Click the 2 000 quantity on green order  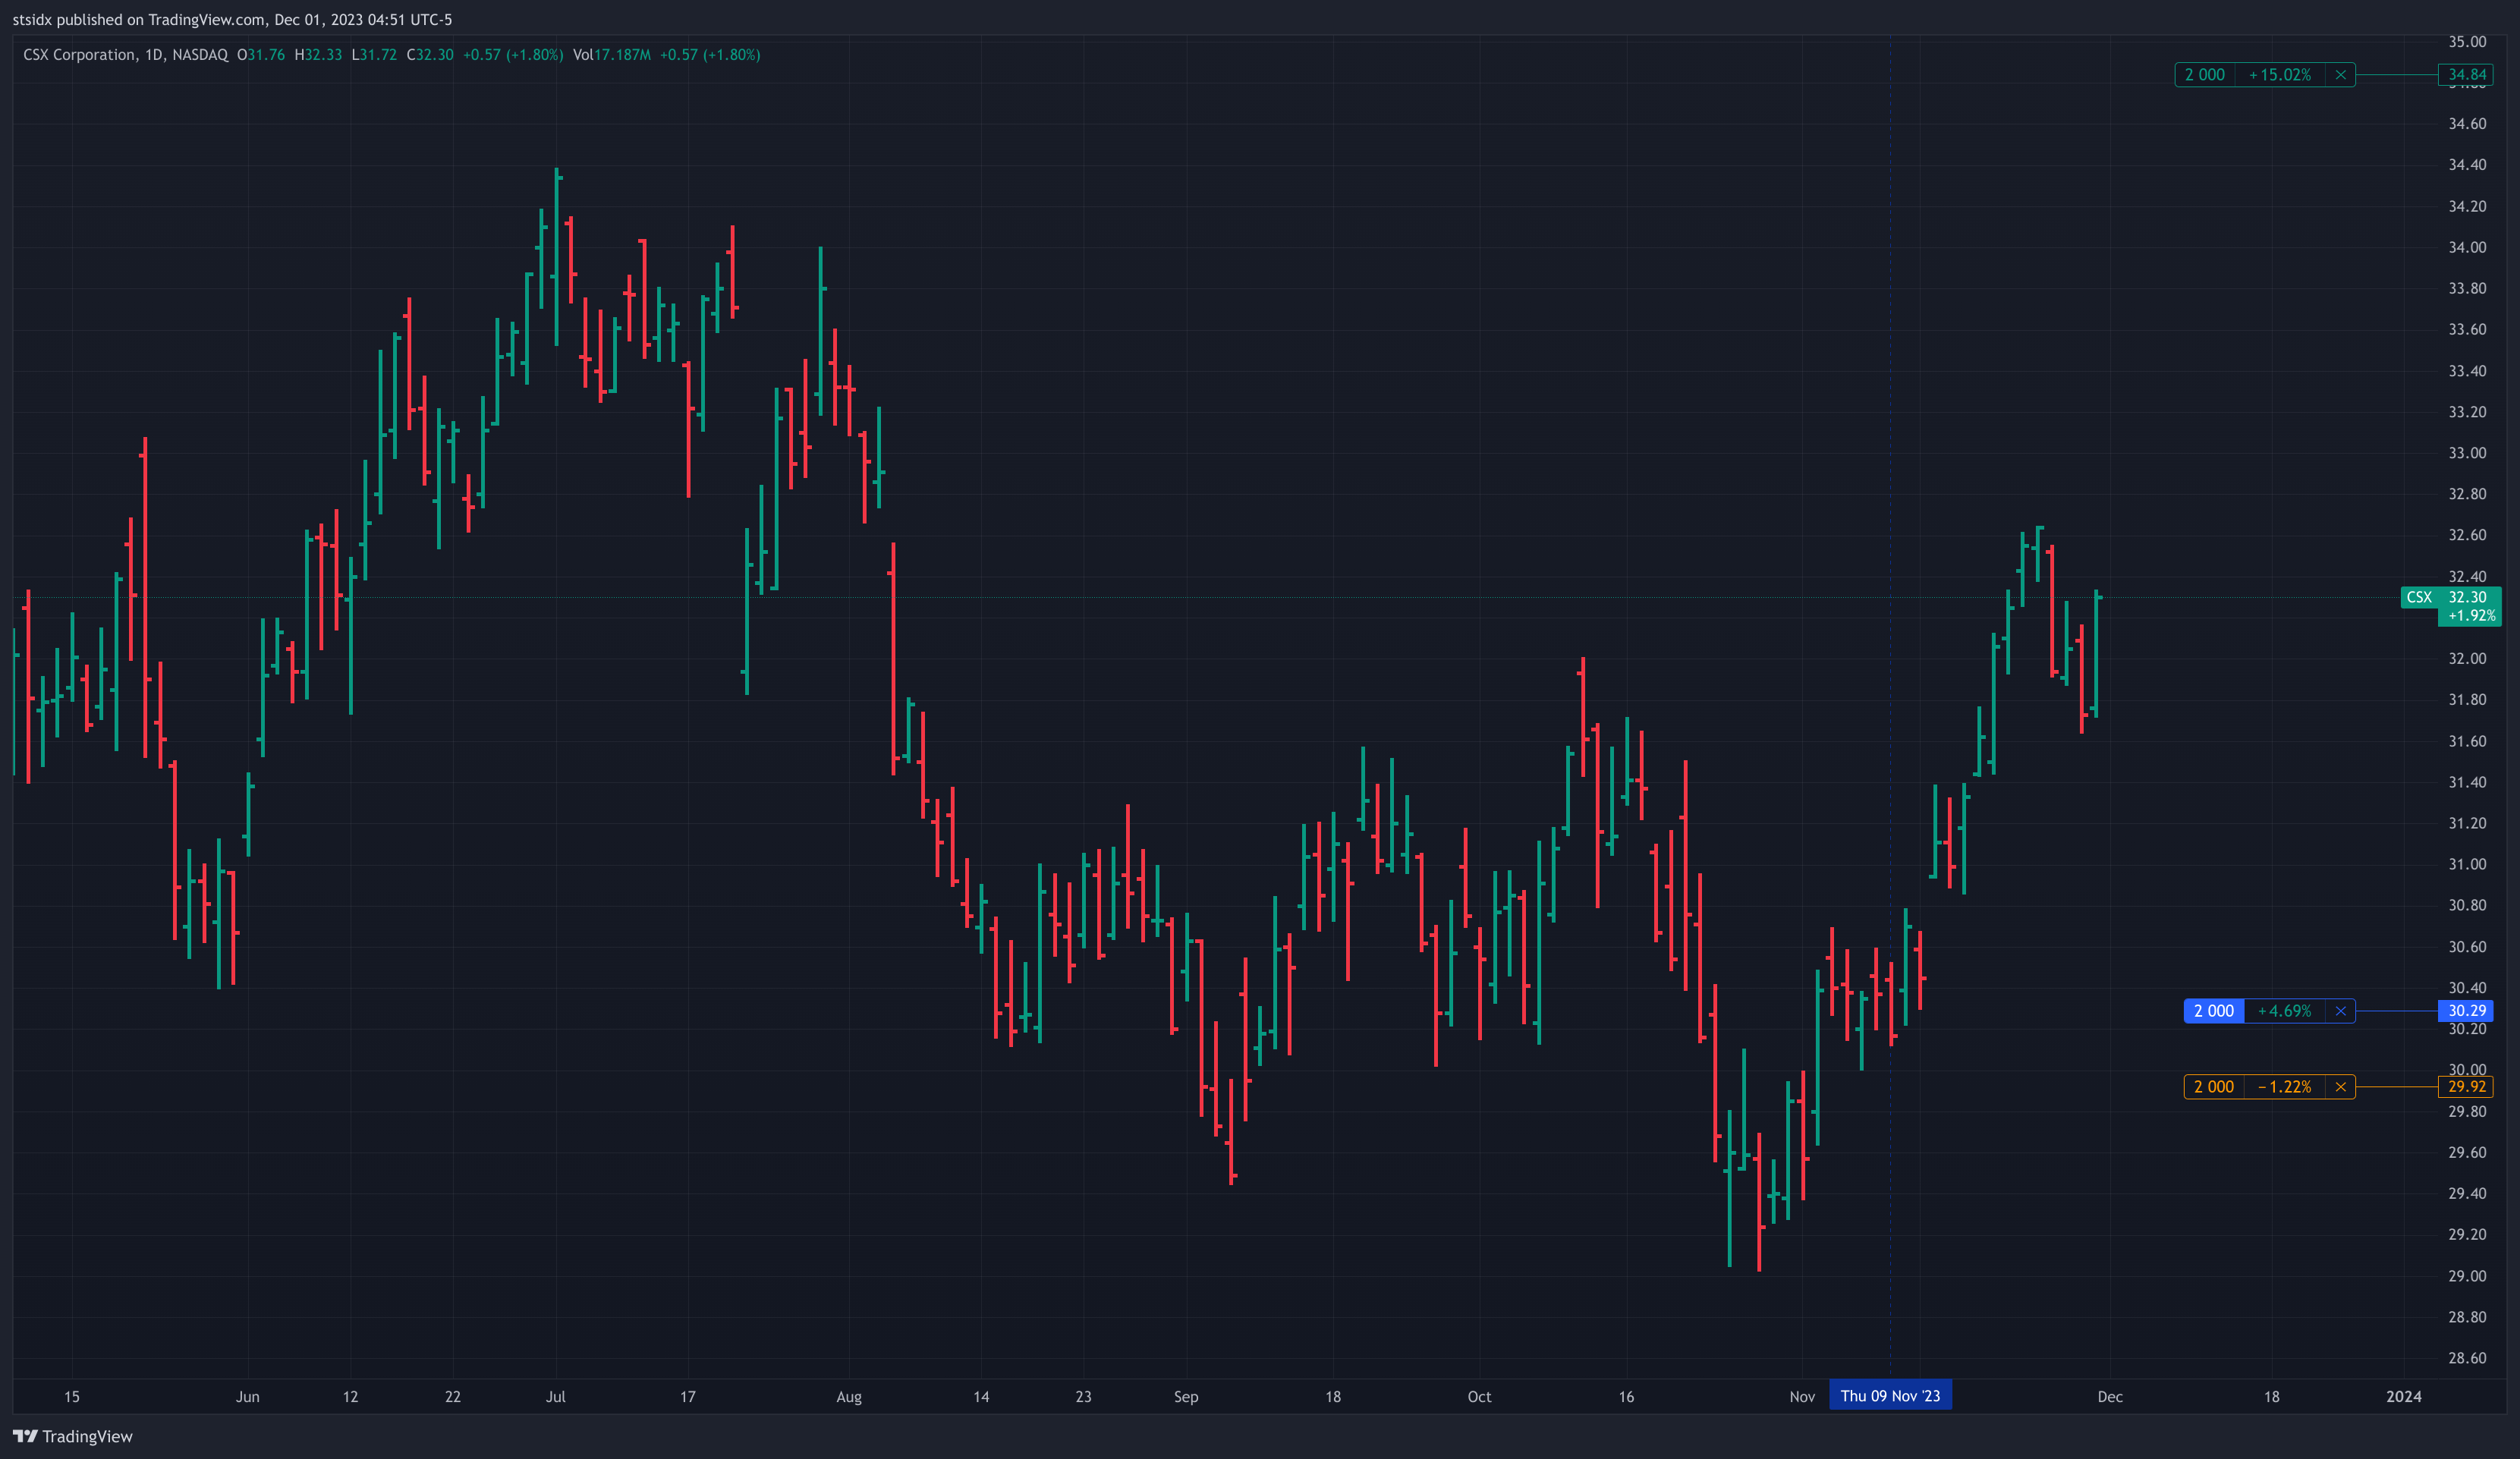pos(2204,75)
